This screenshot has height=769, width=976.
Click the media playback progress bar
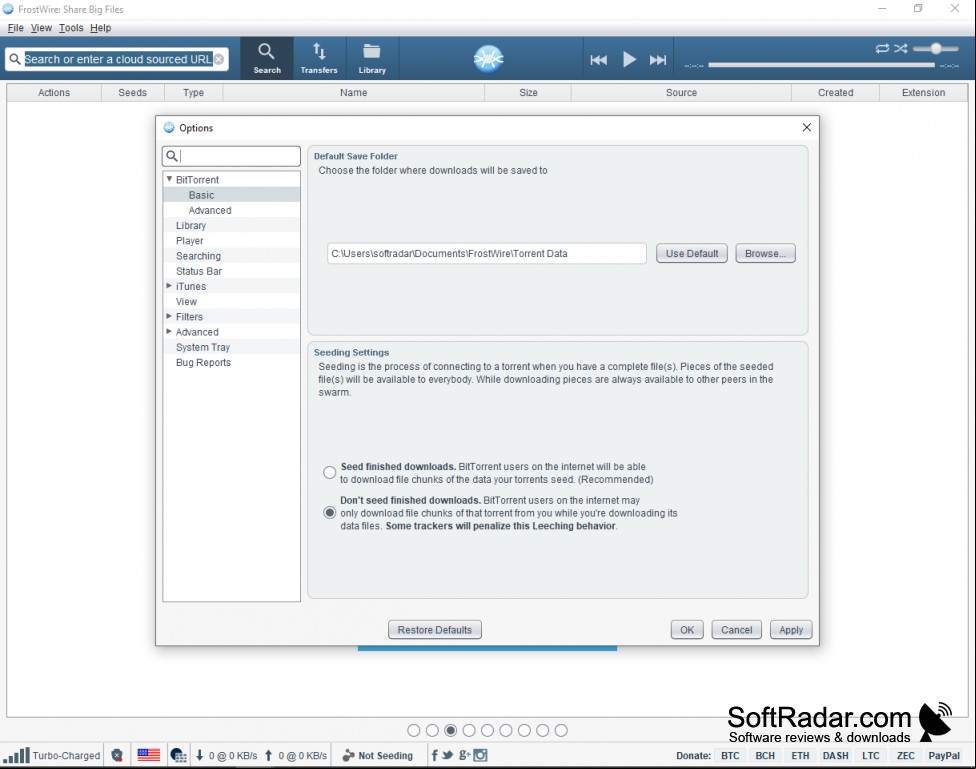click(x=821, y=65)
